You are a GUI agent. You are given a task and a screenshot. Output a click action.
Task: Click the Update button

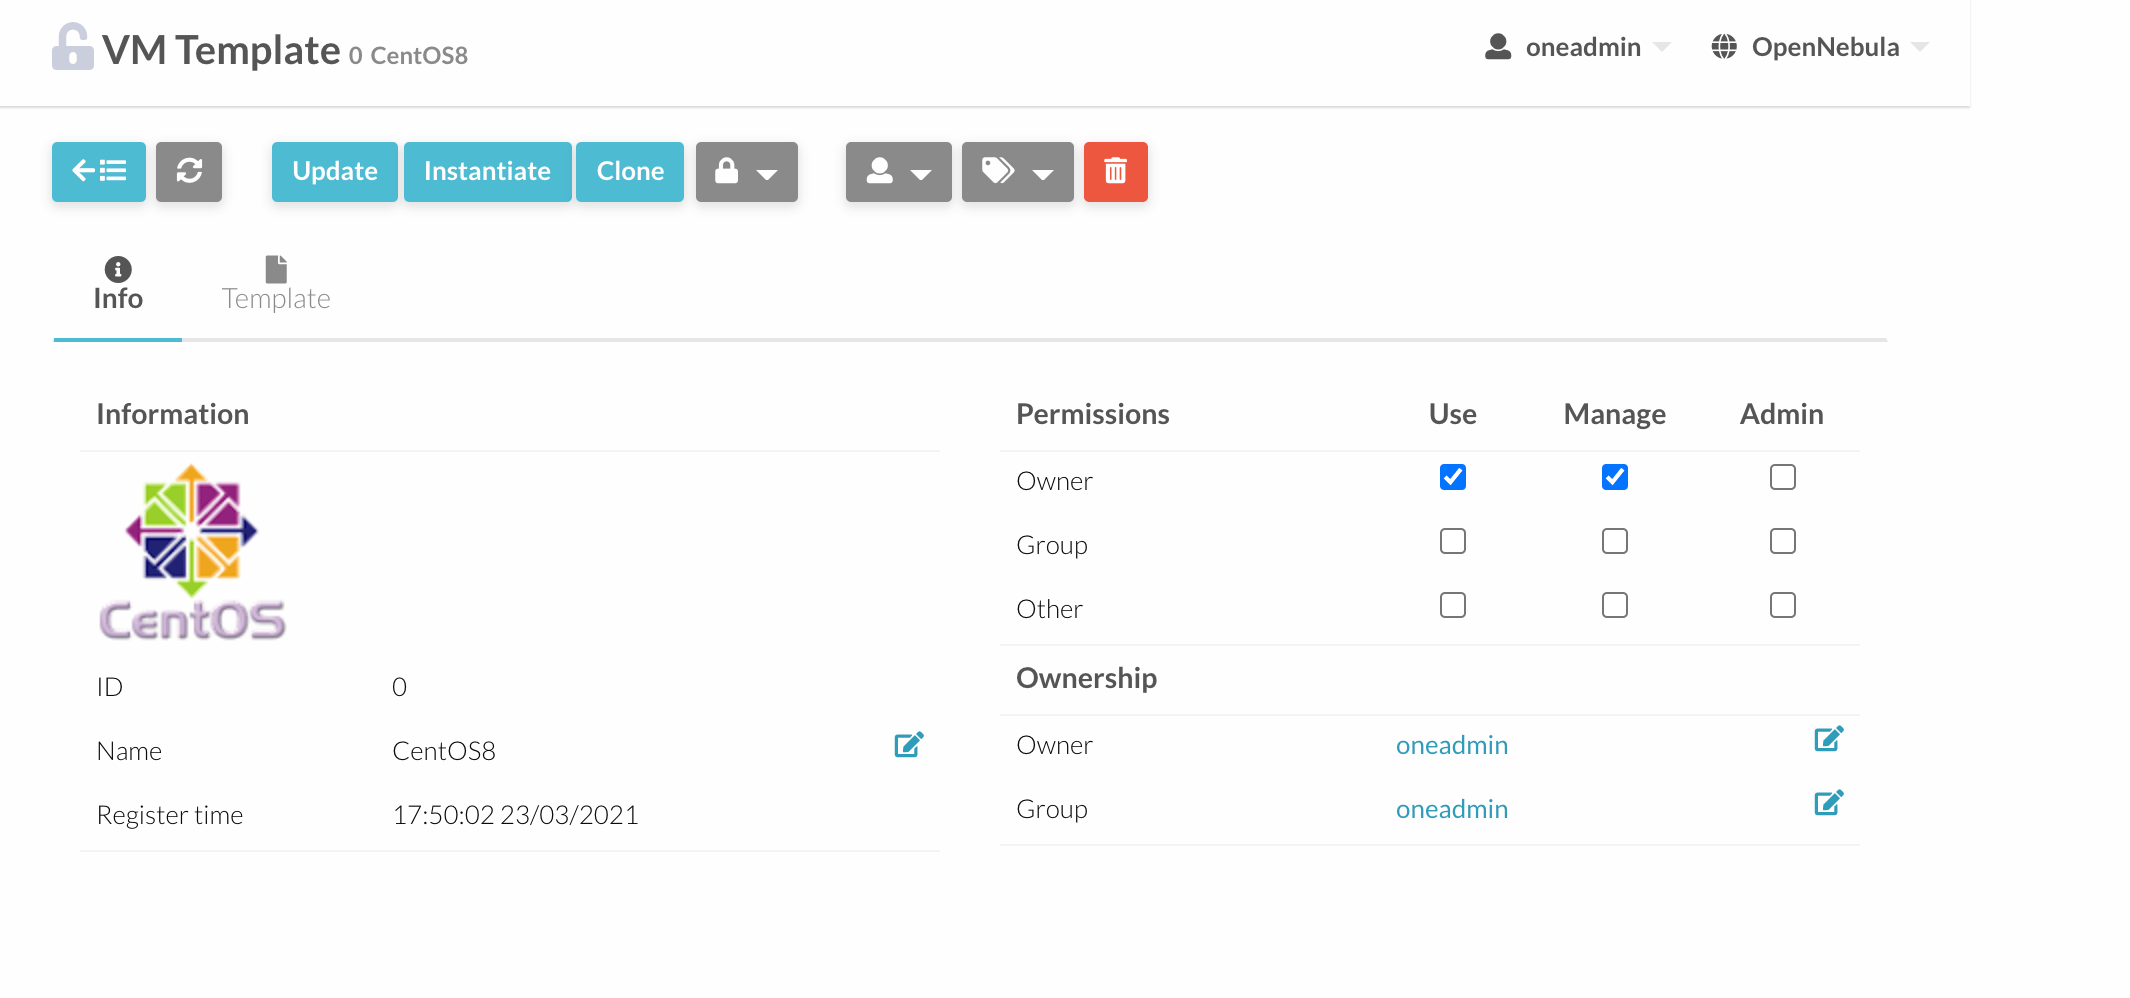point(335,172)
